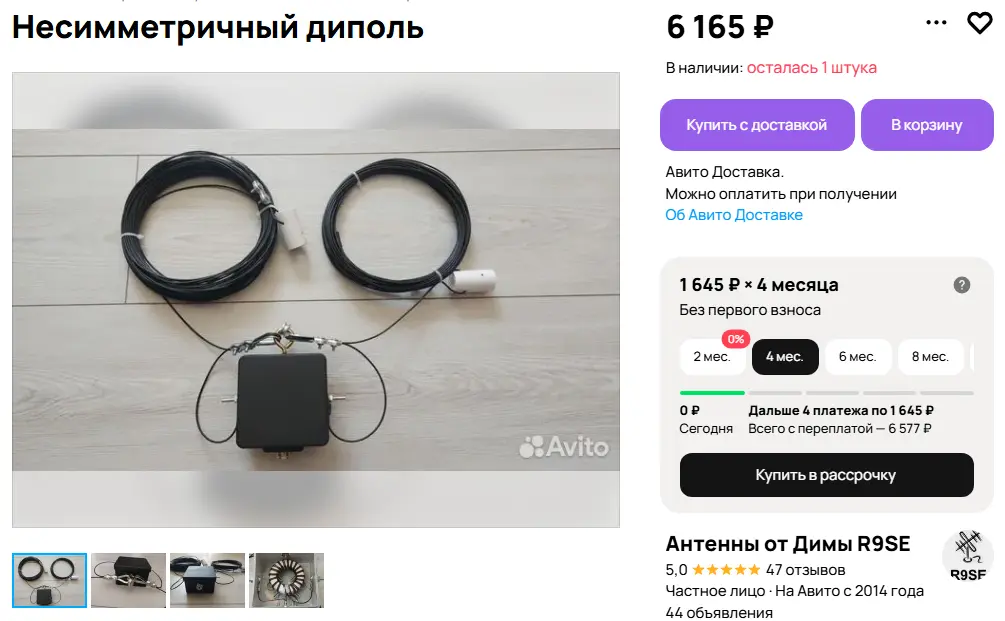Select the 8 мес. installment option
Viewport: 1005px width, 621px height.
(x=931, y=357)
